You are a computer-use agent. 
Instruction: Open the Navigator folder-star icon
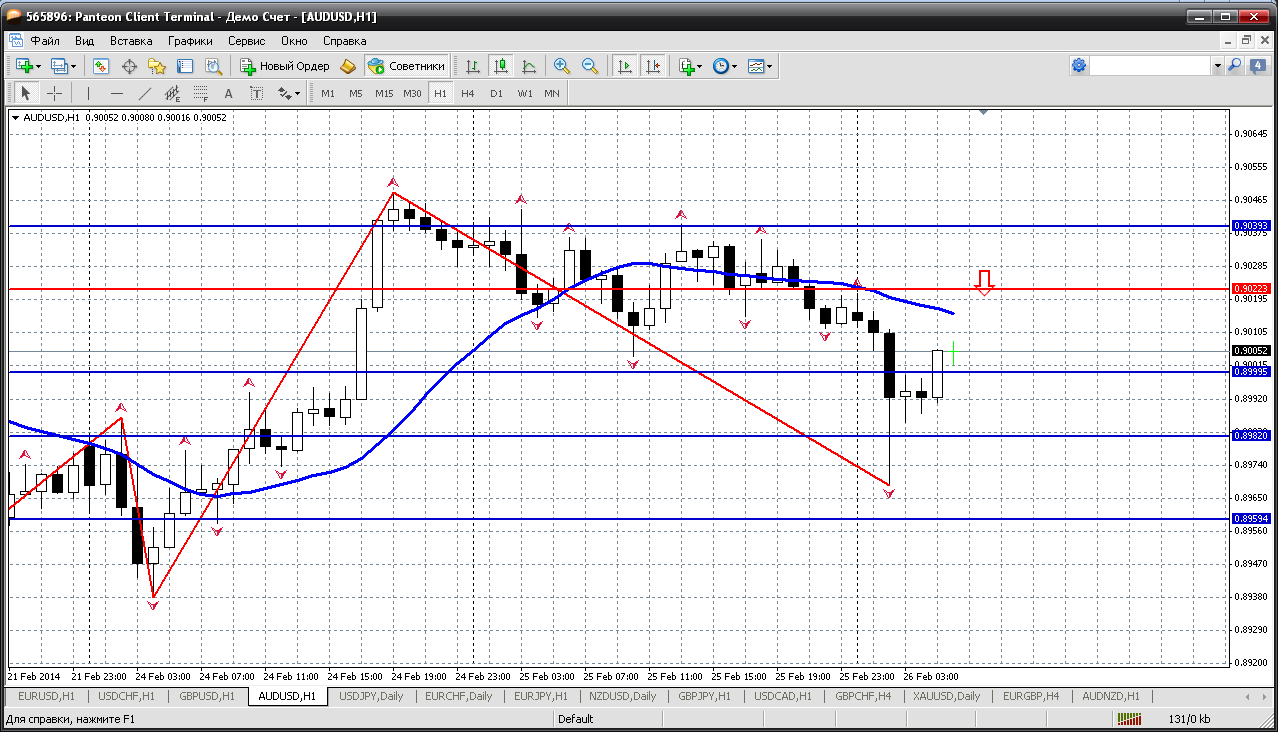pyautogui.click(x=157, y=66)
